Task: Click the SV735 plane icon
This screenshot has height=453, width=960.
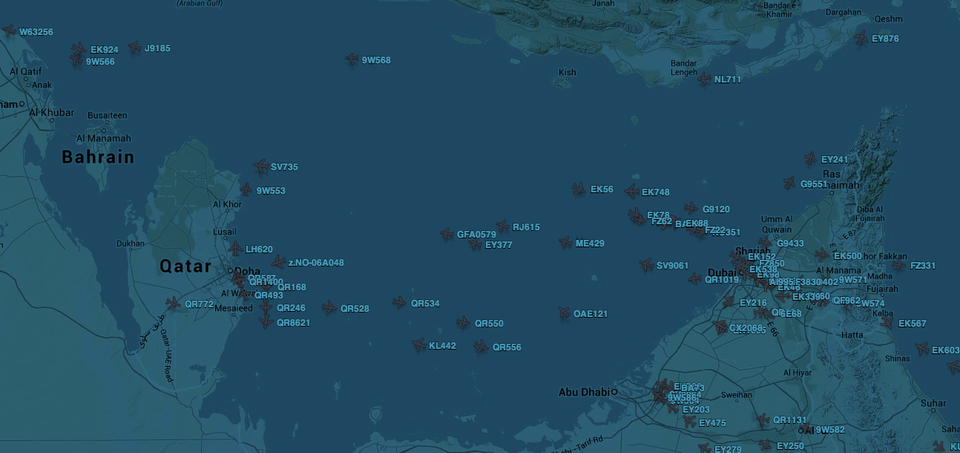Action: click(261, 167)
